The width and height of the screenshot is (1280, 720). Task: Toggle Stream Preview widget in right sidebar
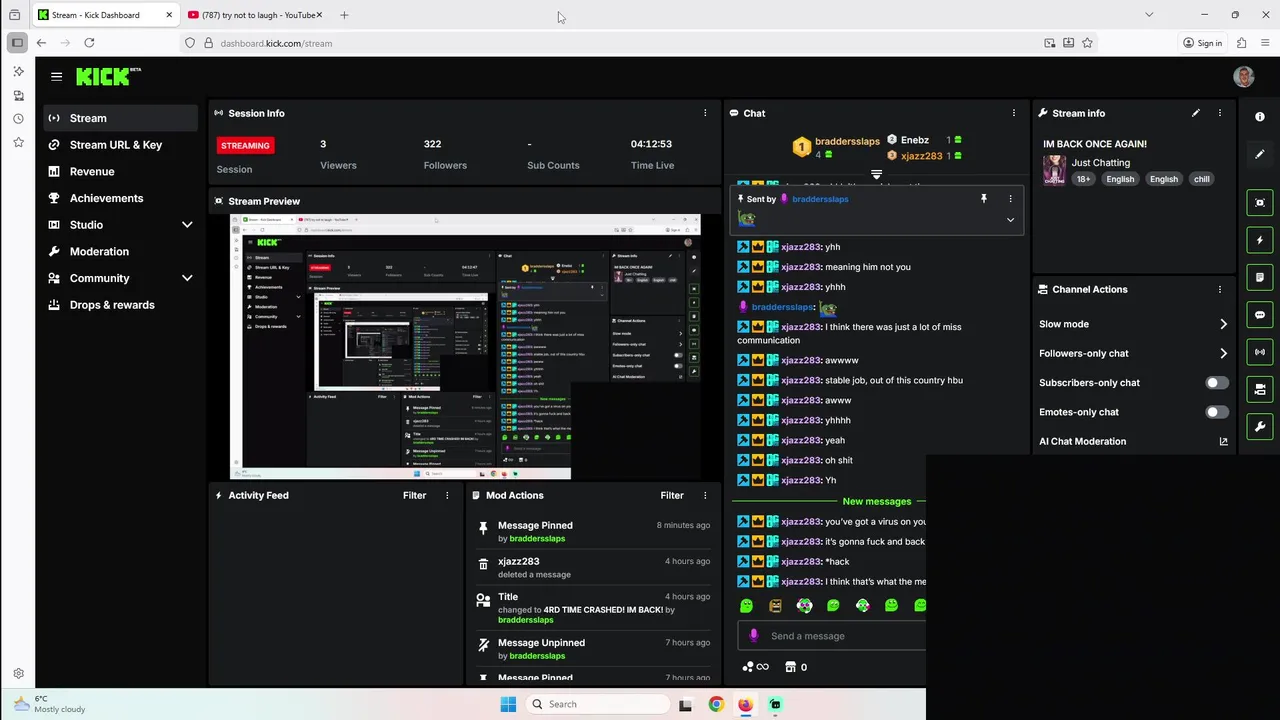pos(1260,203)
